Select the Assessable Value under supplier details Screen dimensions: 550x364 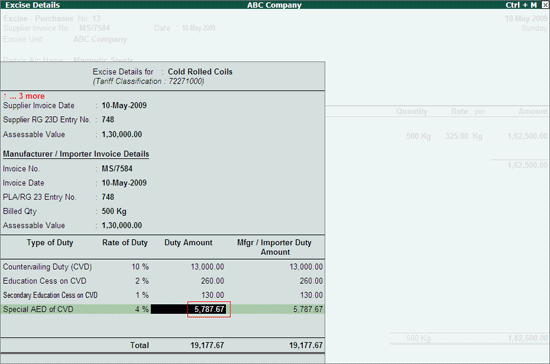[122, 134]
